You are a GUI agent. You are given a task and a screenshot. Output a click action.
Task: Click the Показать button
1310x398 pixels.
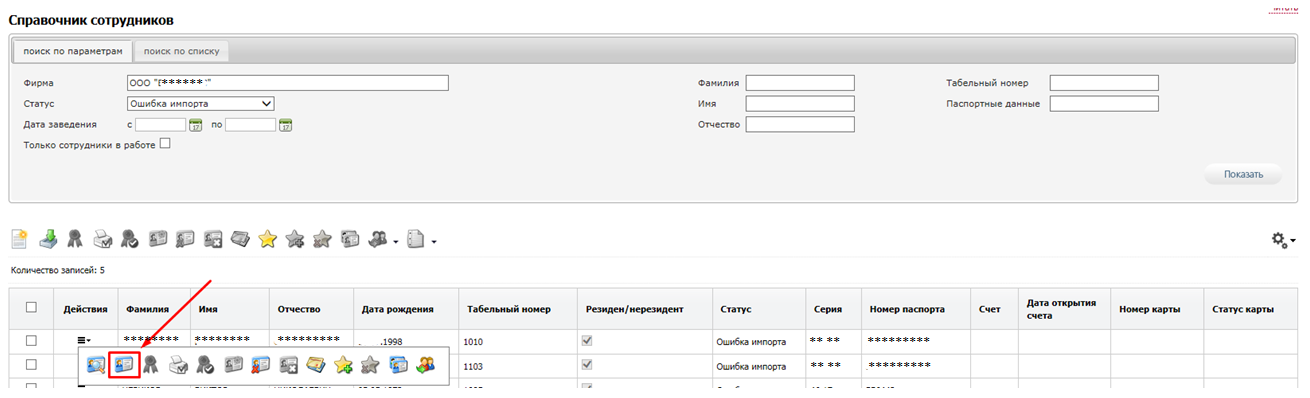1243,174
